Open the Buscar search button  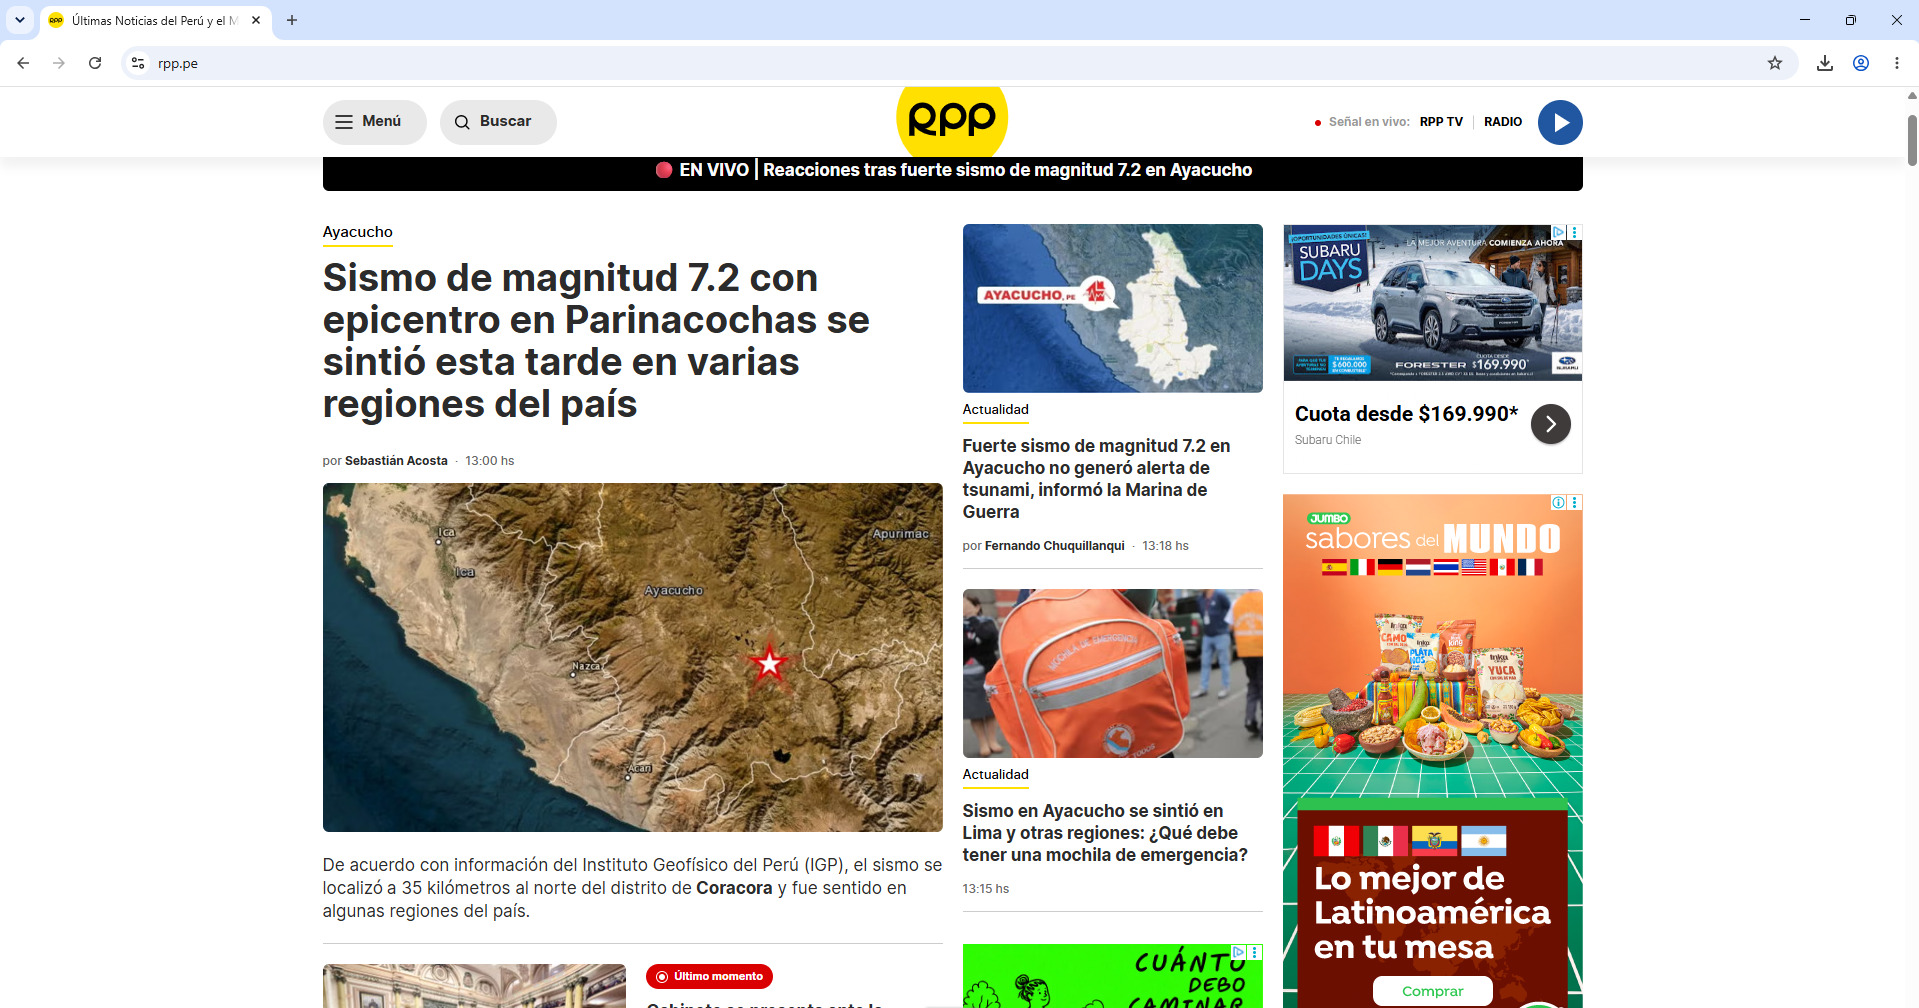(498, 122)
